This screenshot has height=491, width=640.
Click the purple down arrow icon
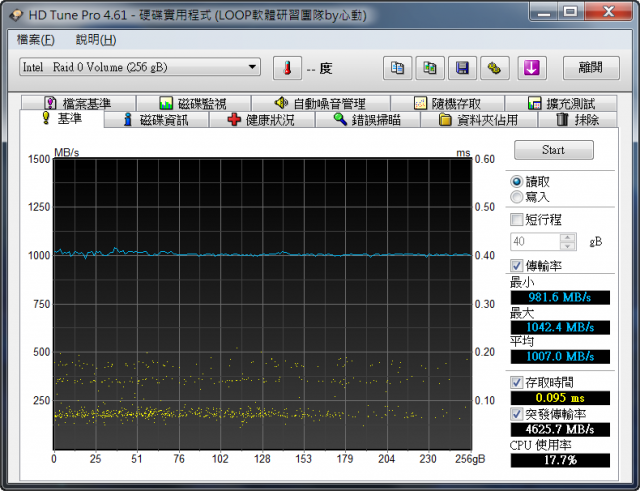point(532,68)
